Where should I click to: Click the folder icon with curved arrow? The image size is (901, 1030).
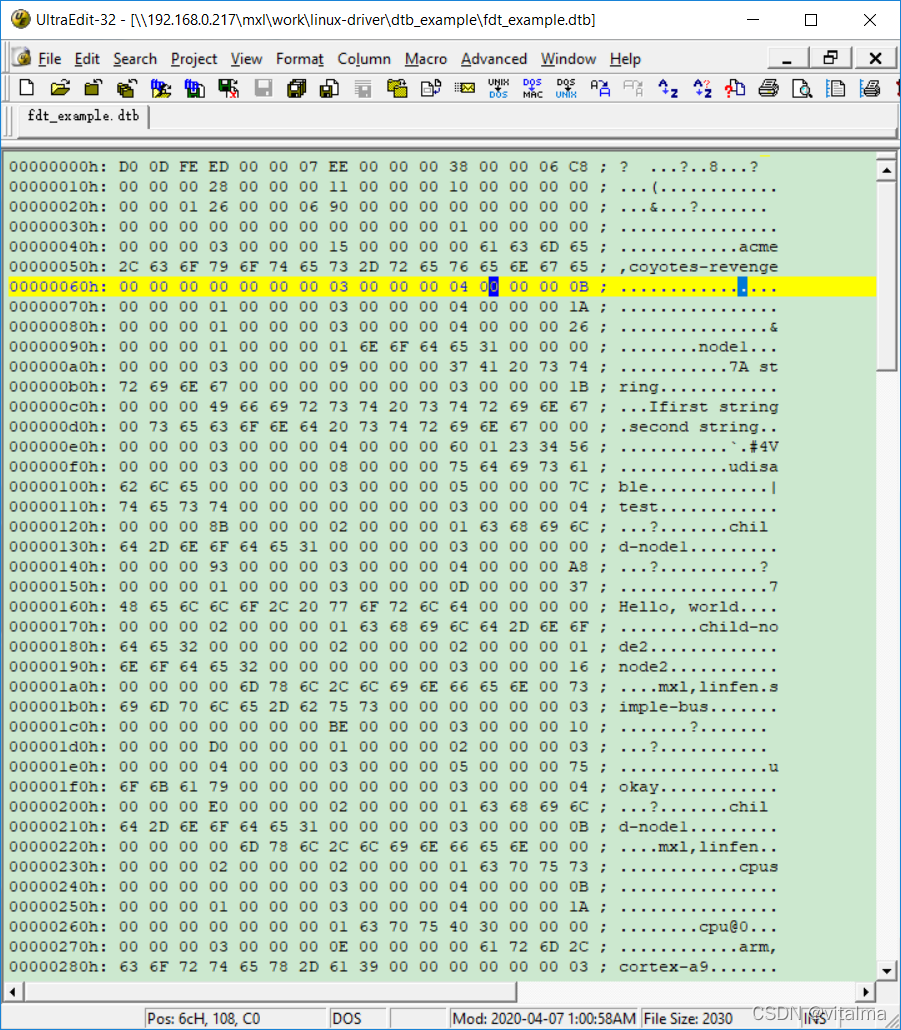tap(127, 87)
